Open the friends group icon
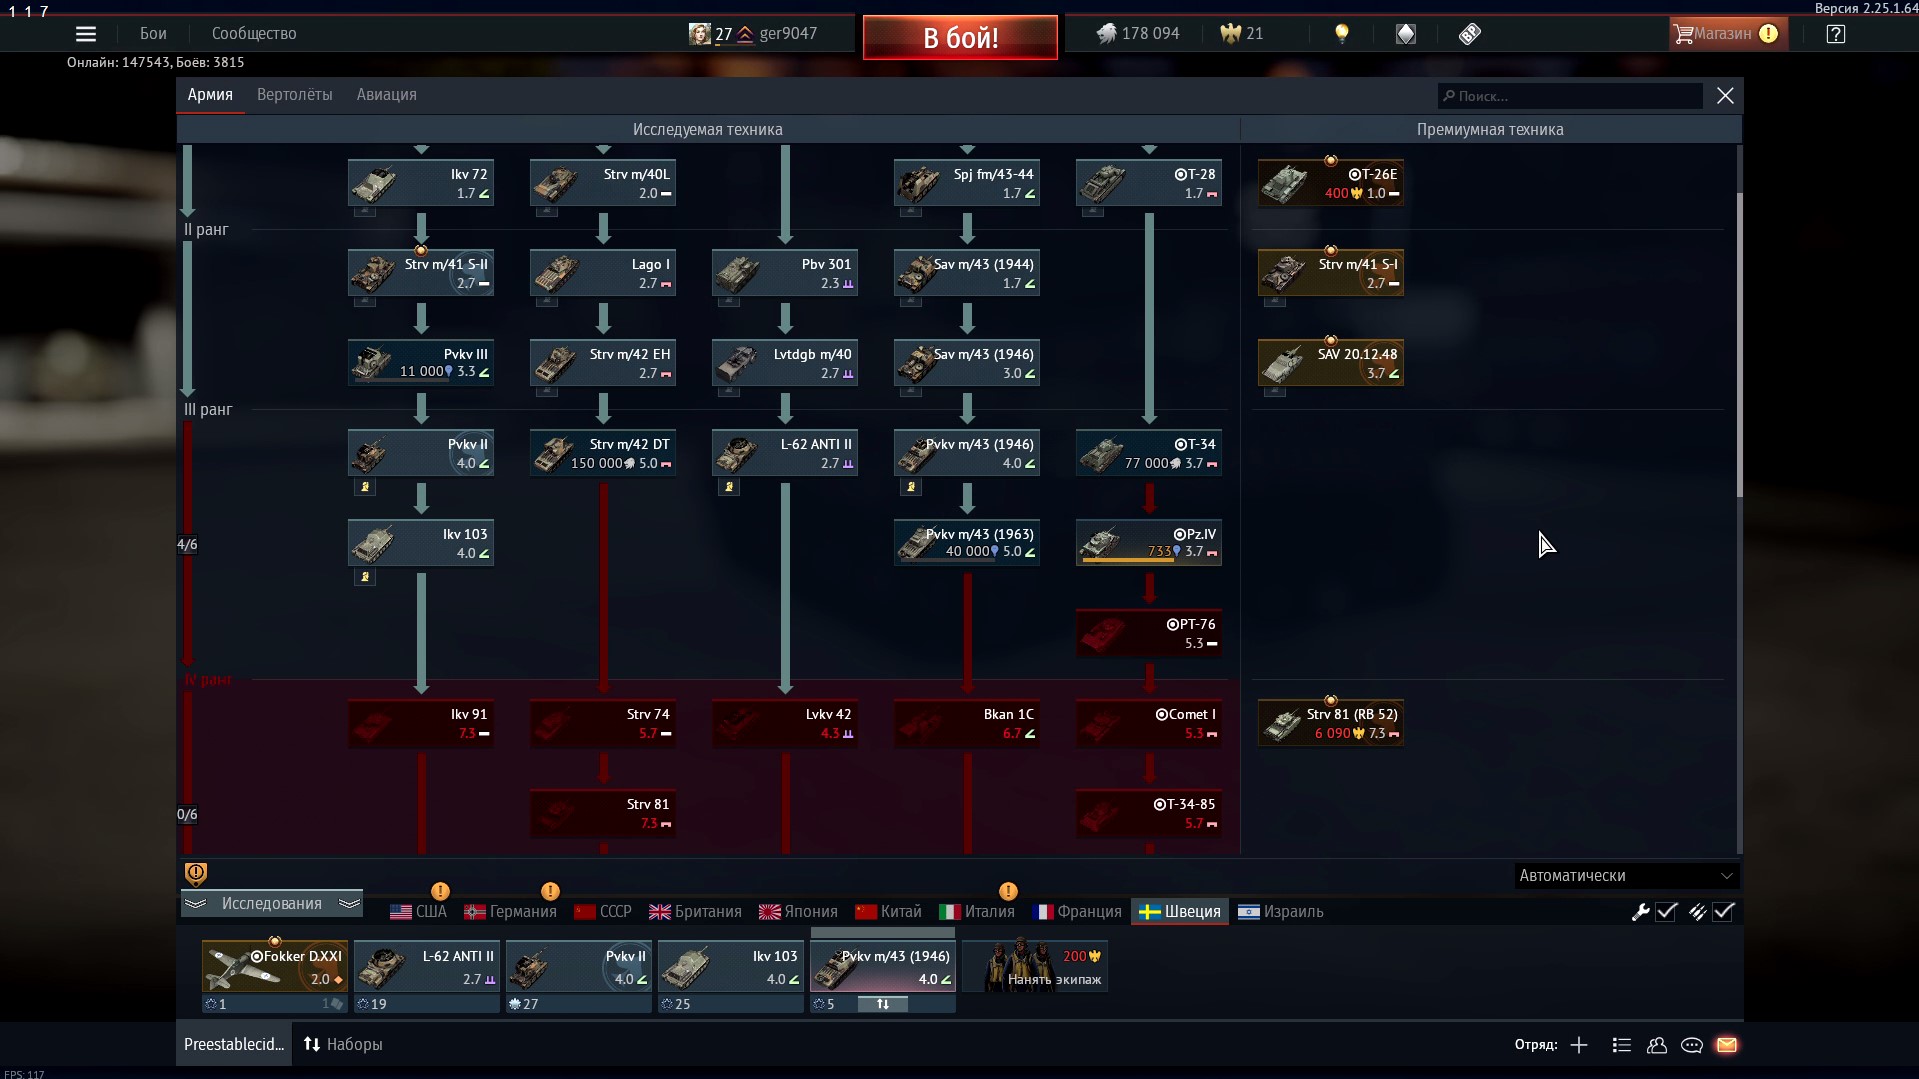 1657,1045
